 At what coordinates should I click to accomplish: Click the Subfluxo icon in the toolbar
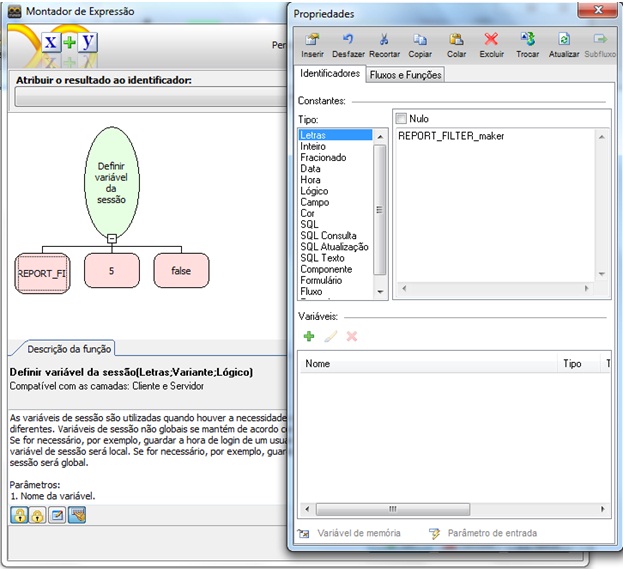point(600,39)
